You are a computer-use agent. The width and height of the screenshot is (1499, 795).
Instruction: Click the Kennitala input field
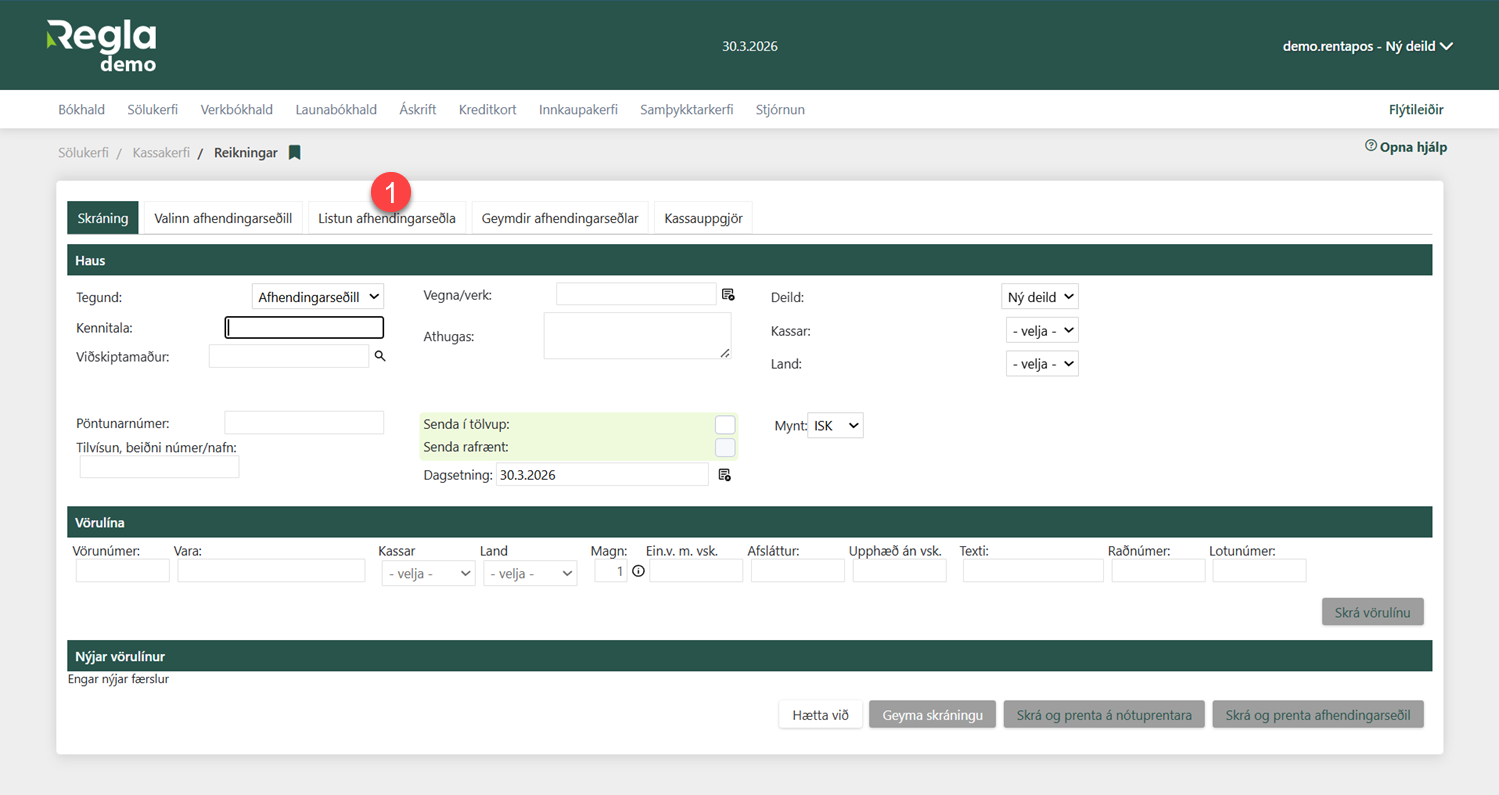click(304, 327)
